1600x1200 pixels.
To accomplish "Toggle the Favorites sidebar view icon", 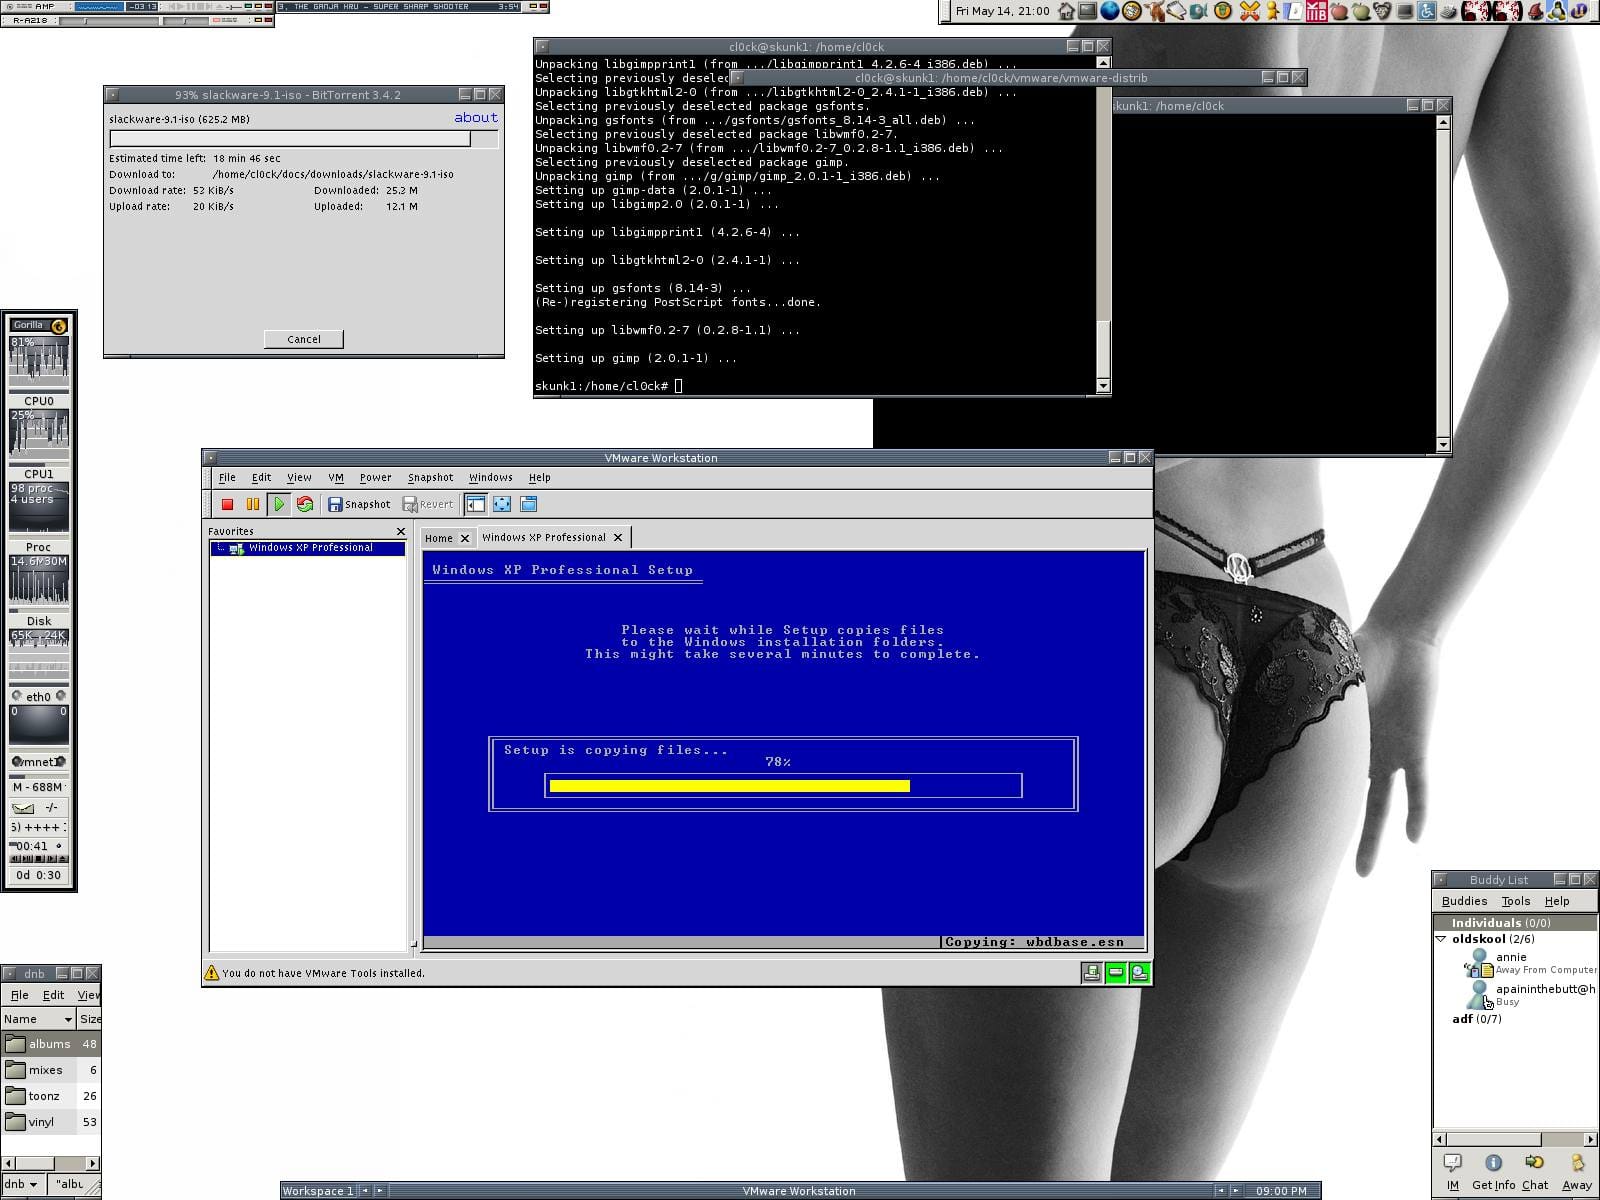I will (476, 505).
